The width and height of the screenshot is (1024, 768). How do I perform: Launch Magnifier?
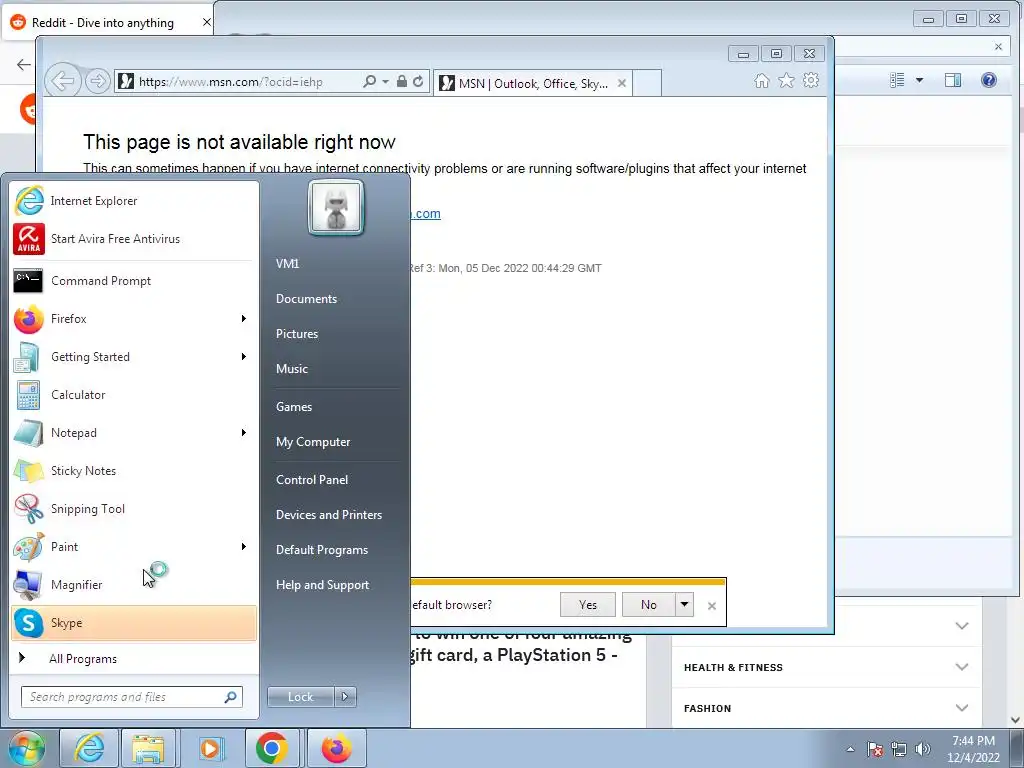tap(134, 584)
